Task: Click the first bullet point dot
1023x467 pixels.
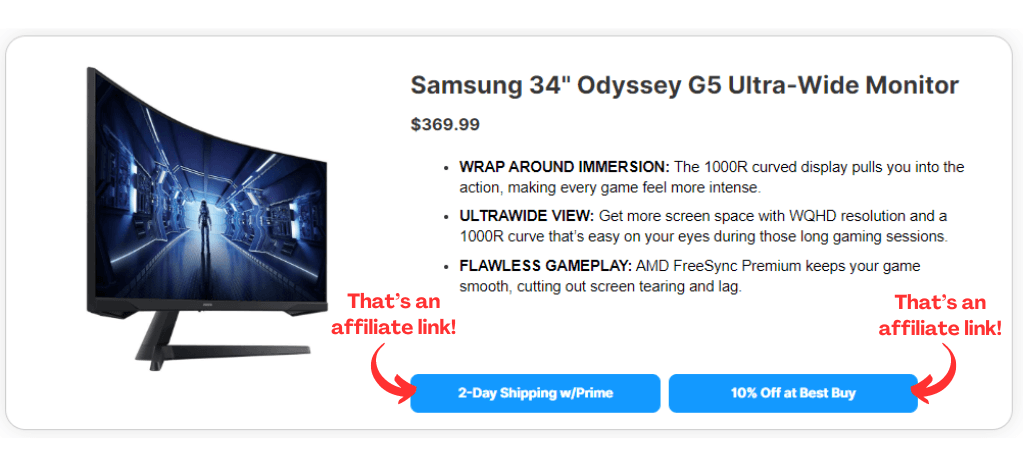Action: (446, 168)
